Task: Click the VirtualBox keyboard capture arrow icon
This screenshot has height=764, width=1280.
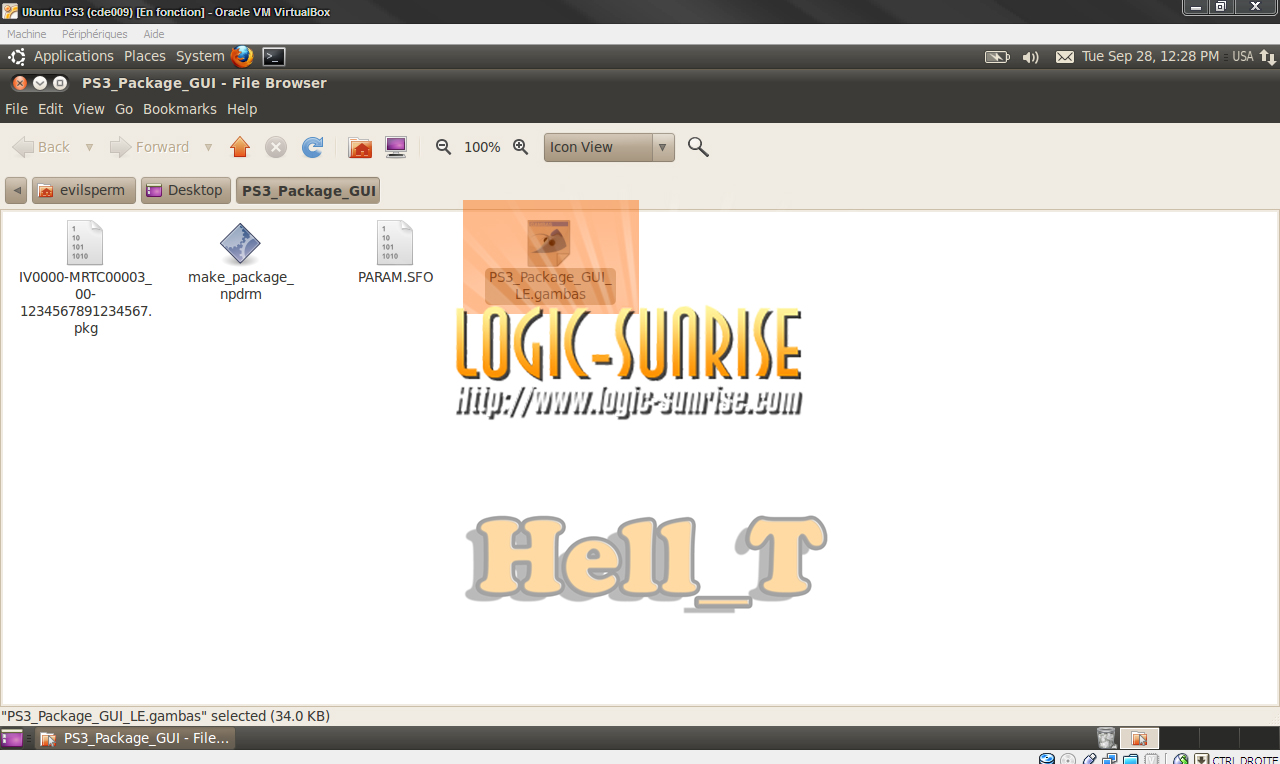Action: (1202, 758)
